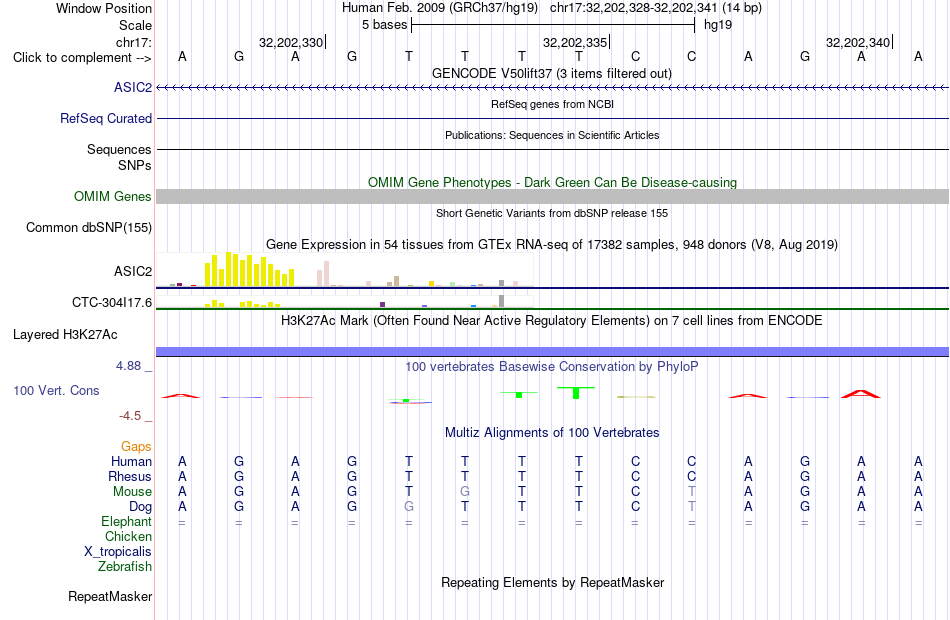The width and height of the screenshot is (950, 620).
Task: Click the 'Short Genetic Variants from dbSNP' title
Action: point(551,213)
